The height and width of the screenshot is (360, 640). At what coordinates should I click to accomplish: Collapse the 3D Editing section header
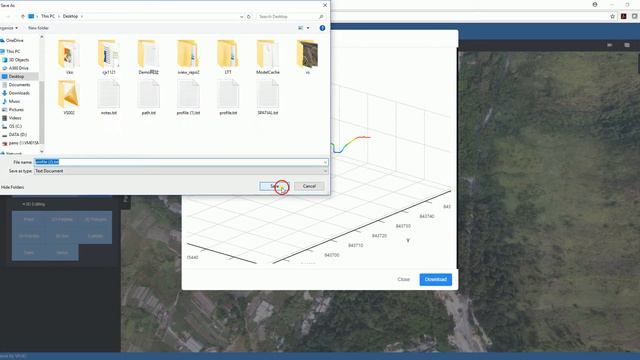tap(34, 204)
